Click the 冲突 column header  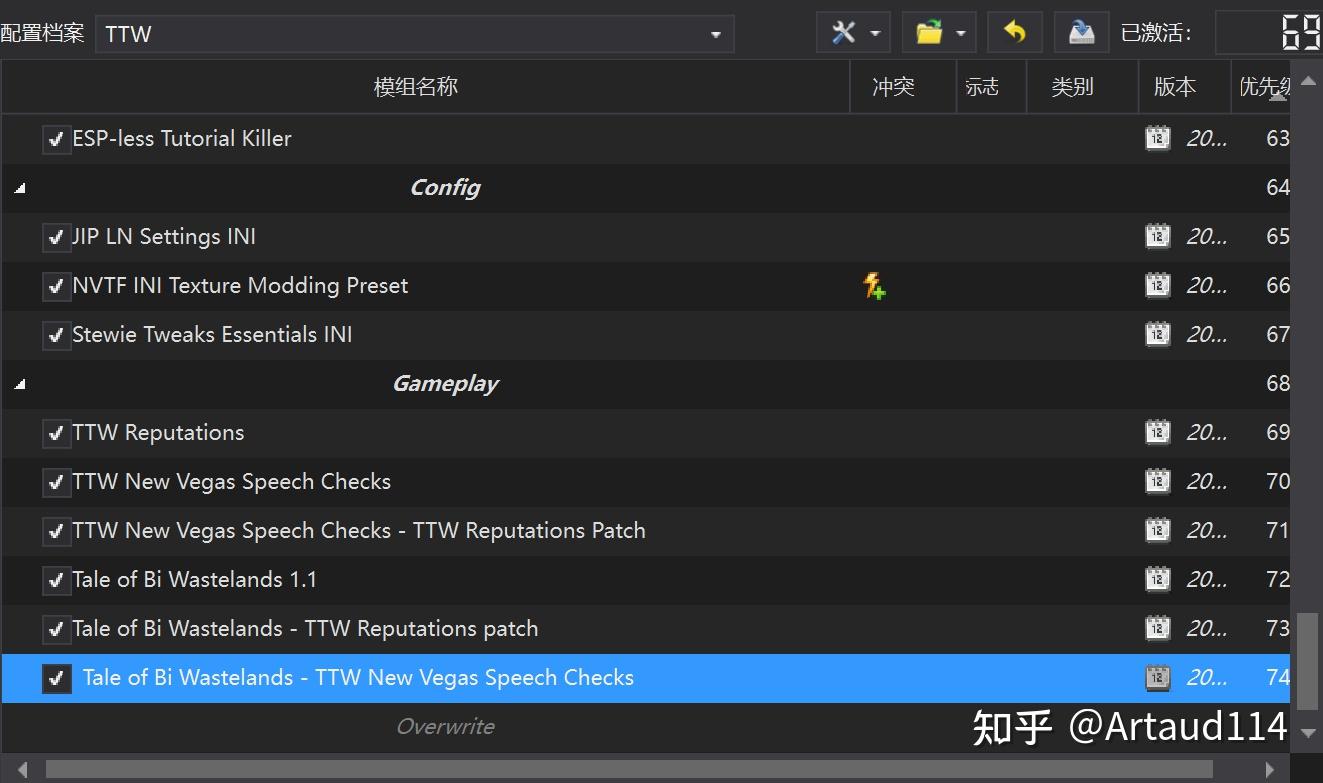893,86
